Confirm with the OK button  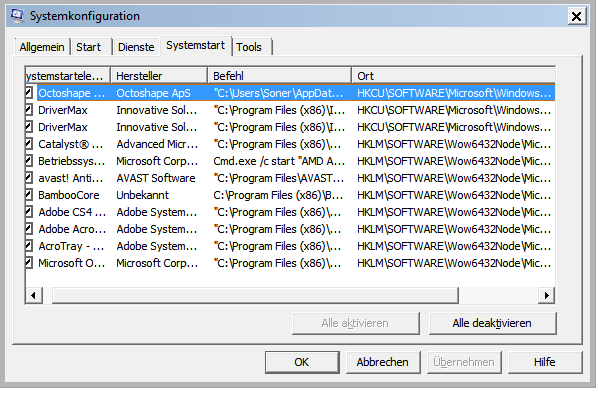(x=302, y=362)
